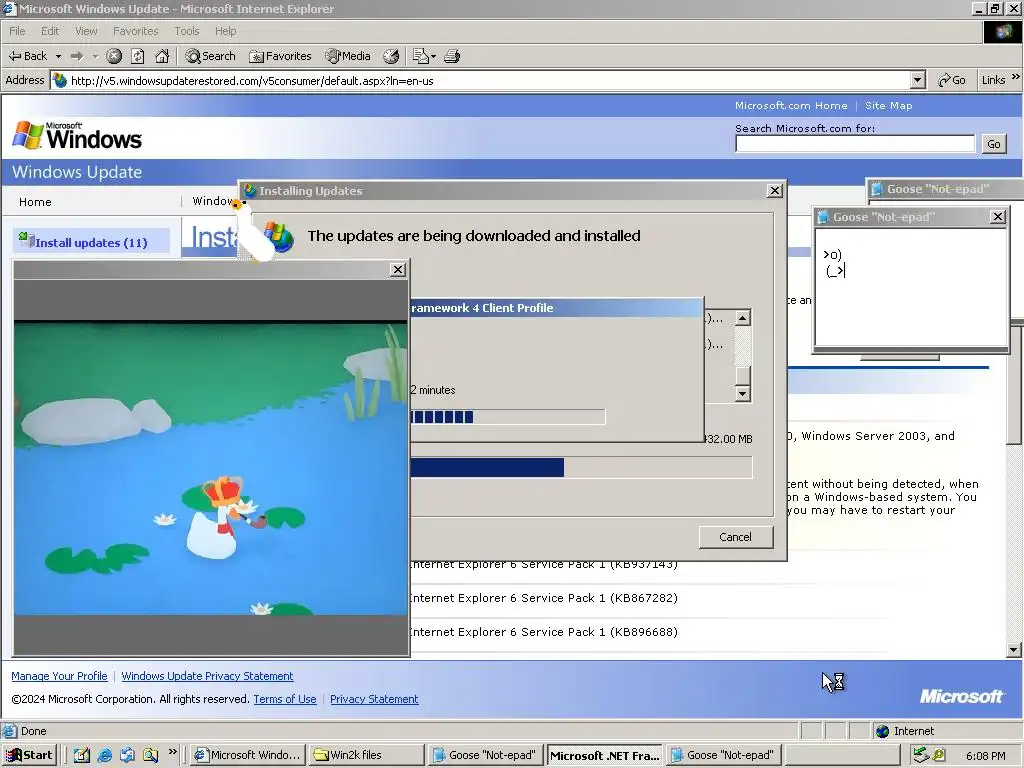
Task: Launch Internet Explorer from quick launch
Action: pos(104,755)
